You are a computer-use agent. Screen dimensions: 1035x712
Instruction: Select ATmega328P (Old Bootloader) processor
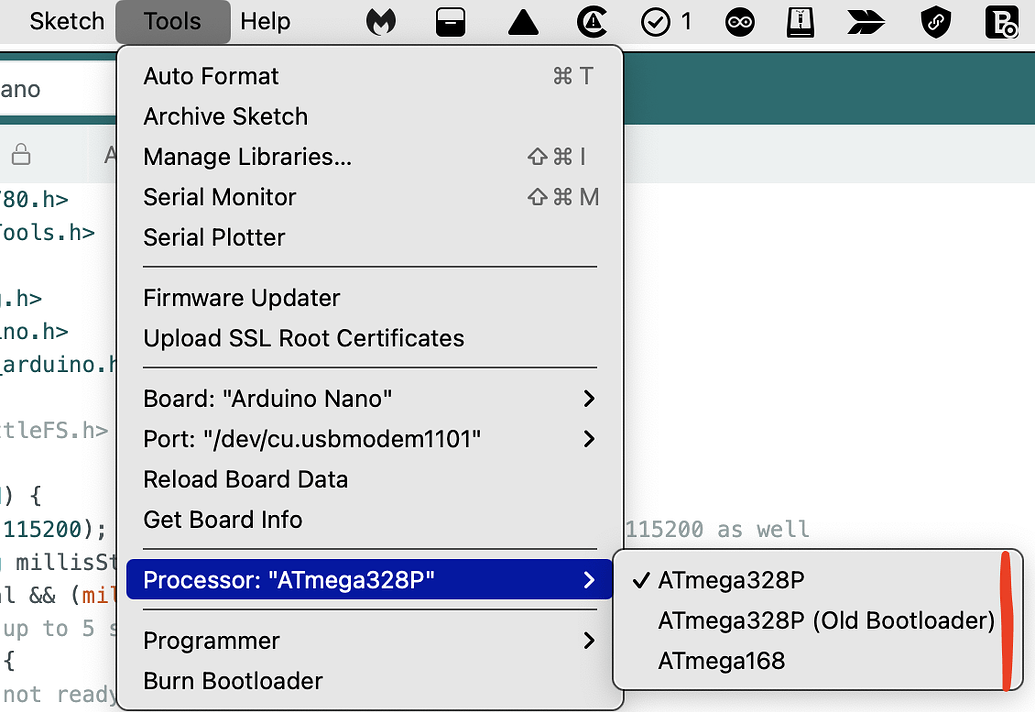pyautogui.click(x=824, y=621)
